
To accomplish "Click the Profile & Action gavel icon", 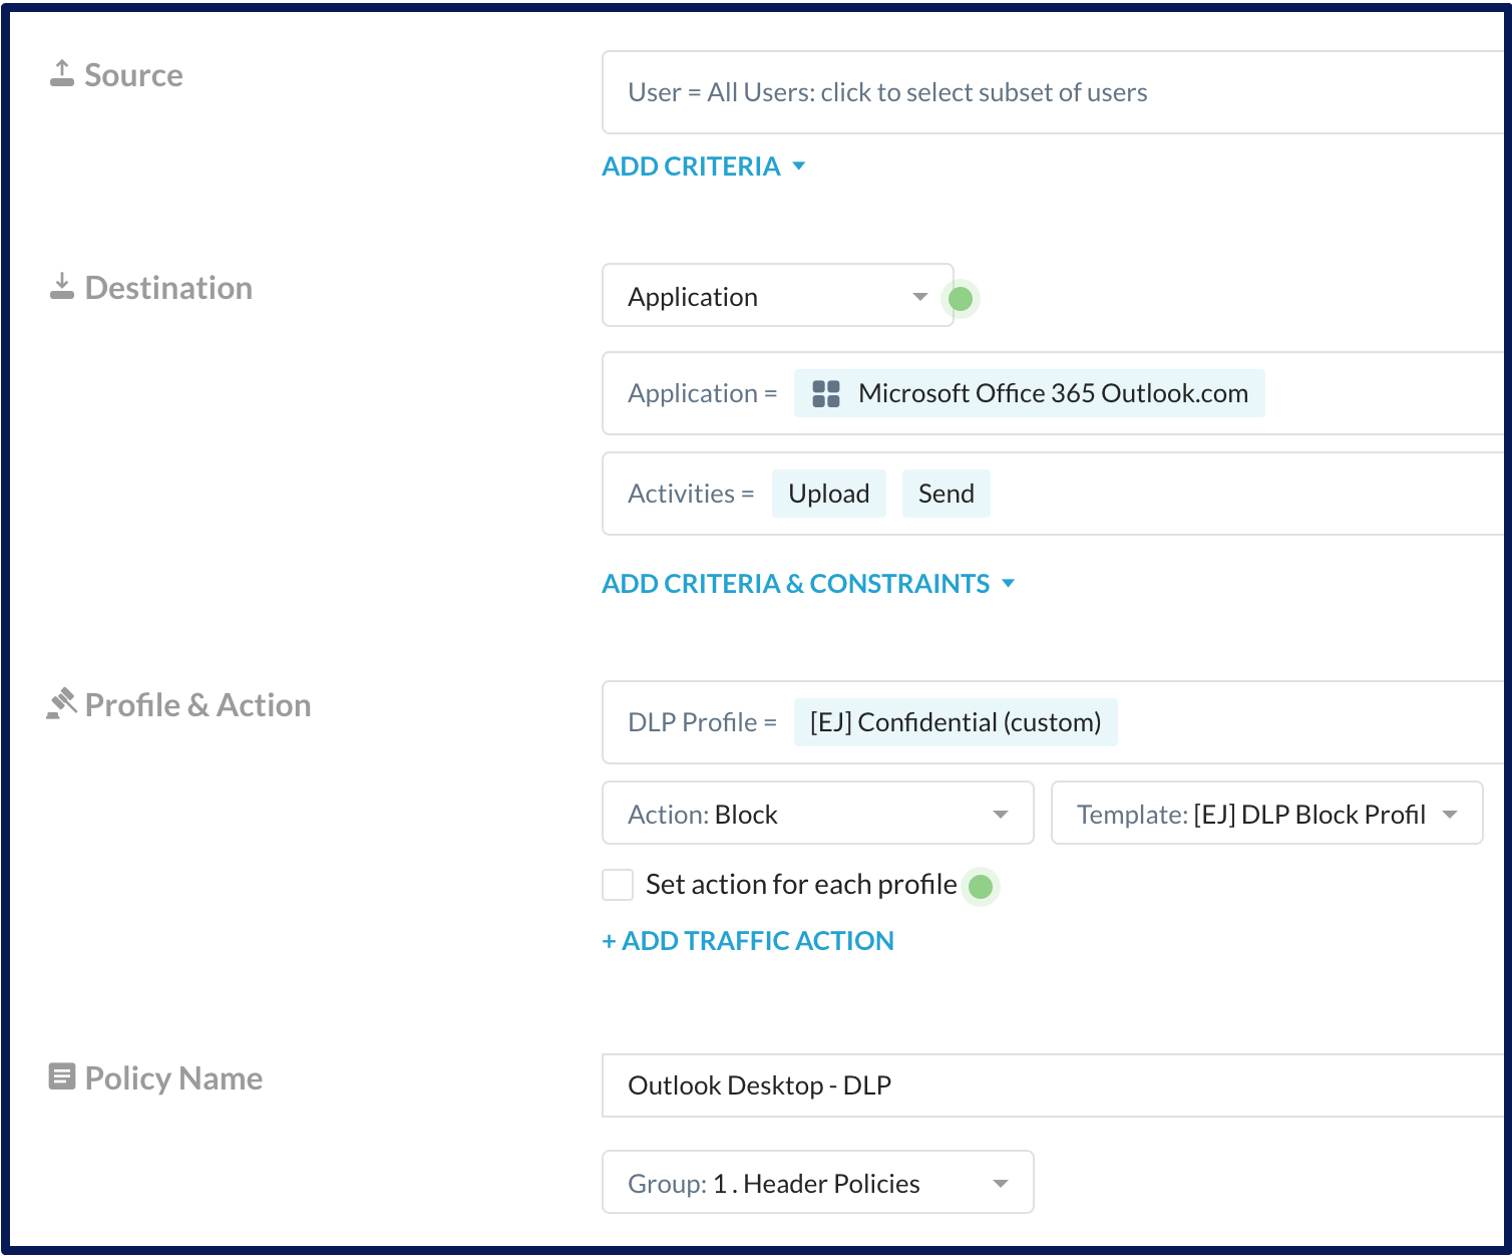I will pos(61,704).
